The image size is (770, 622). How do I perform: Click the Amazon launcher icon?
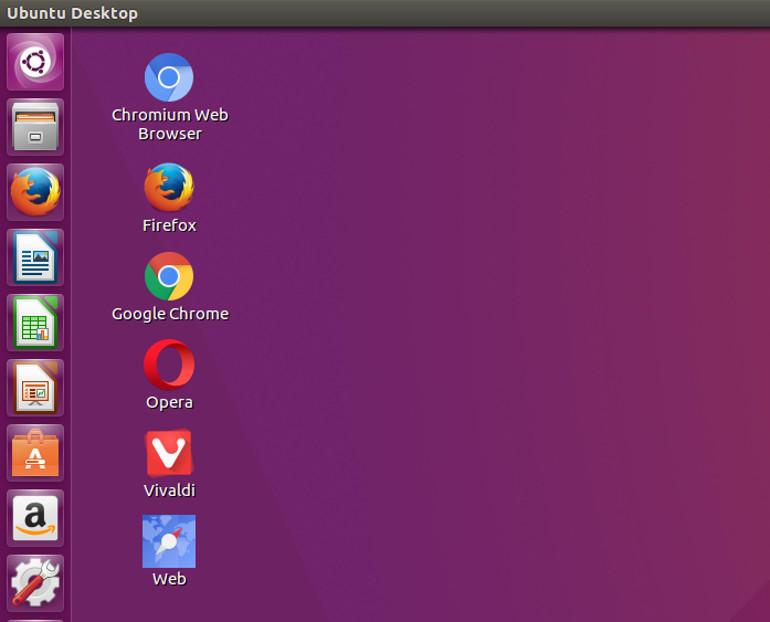click(x=36, y=517)
